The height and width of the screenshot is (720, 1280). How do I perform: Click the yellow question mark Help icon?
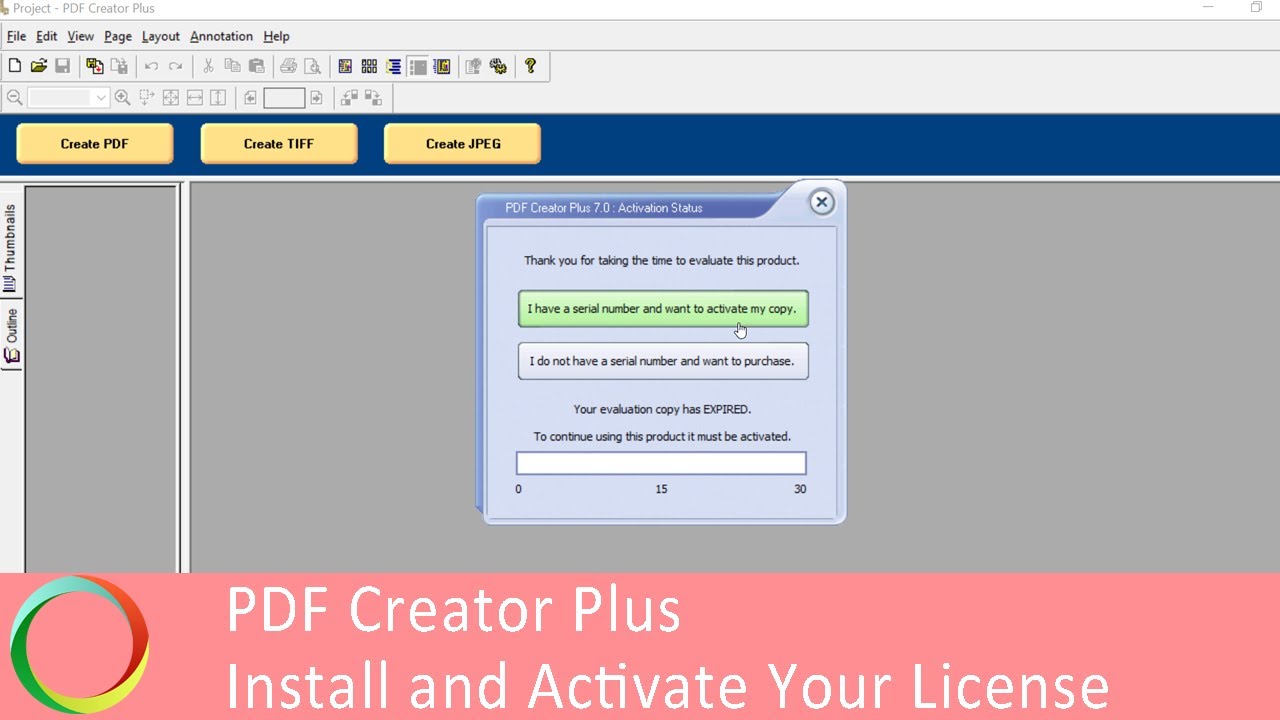point(530,66)
